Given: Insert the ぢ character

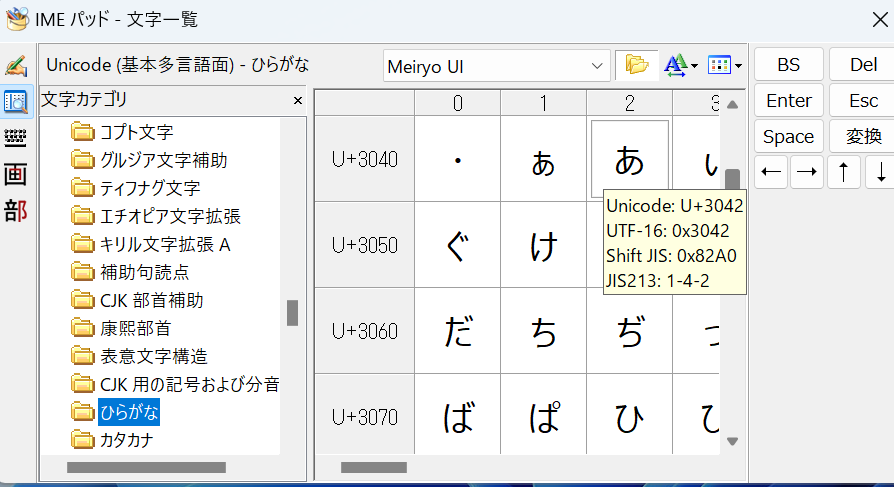Looking at the screenshot, I should point(629,331).
